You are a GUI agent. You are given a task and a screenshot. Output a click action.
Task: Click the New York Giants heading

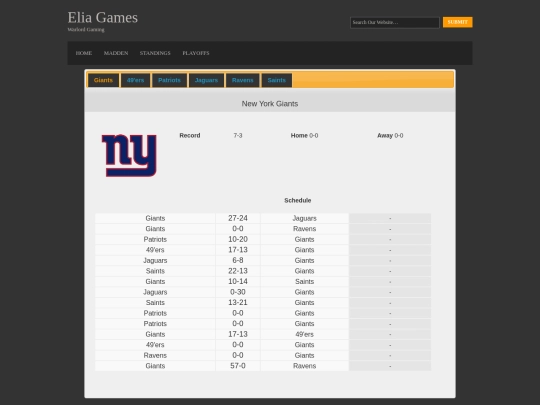pyautogui.click(x=270, y=104)
